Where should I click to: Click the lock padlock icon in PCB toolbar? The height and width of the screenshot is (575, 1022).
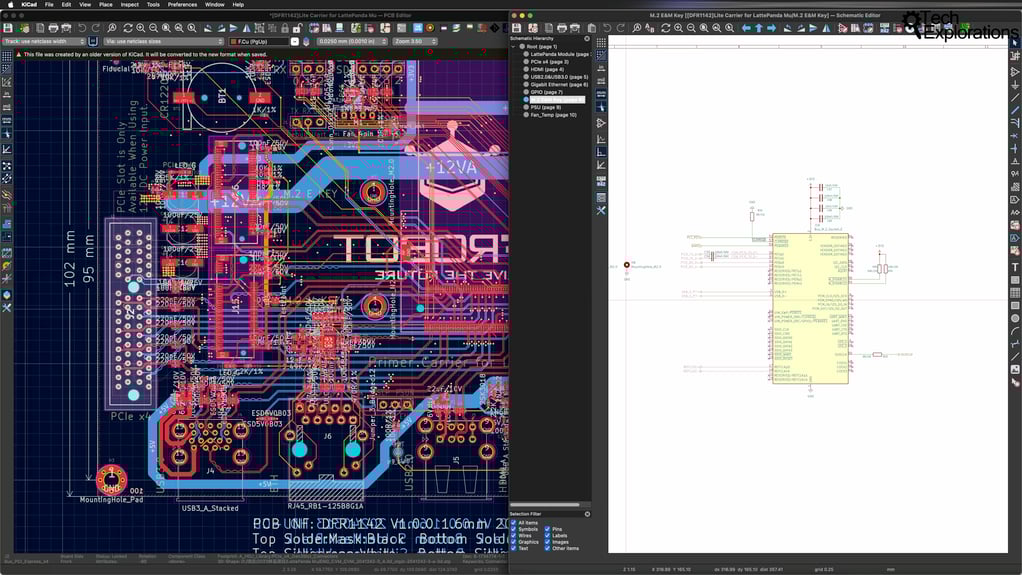click(x=285, y=28)
